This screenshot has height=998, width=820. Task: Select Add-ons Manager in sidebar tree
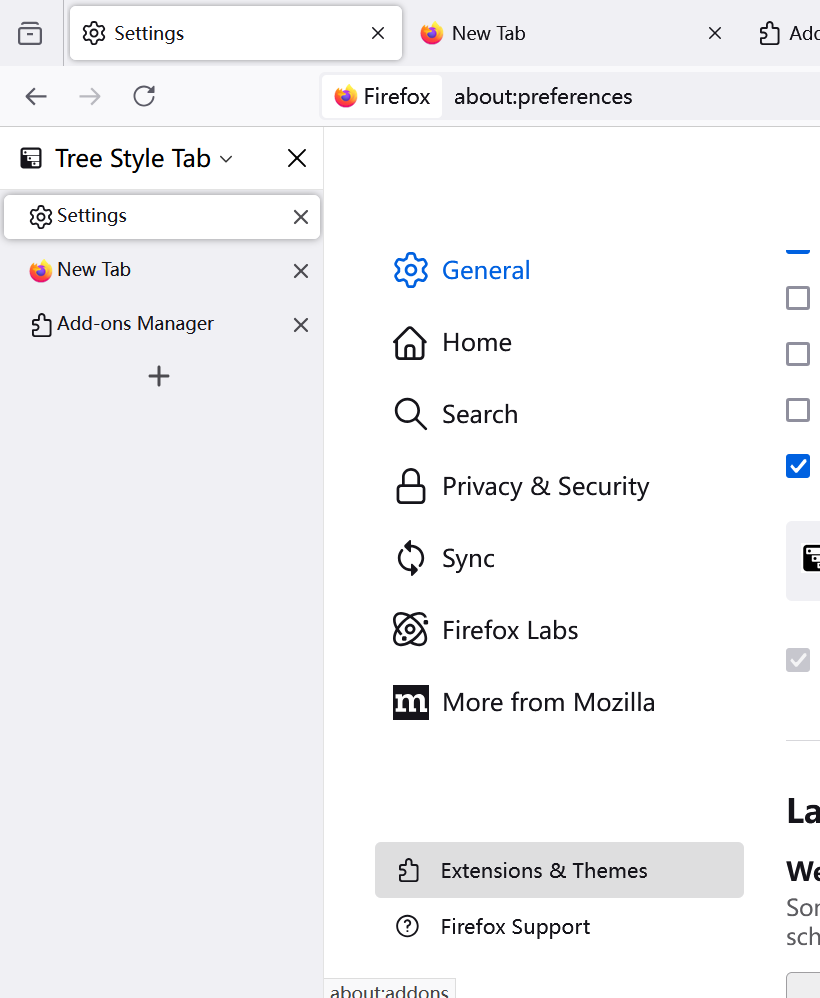coord(135,324)
